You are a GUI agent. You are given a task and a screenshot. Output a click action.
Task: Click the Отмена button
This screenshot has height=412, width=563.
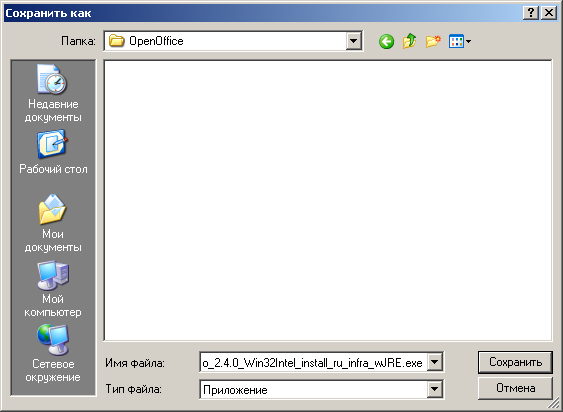[x=515, y=388]
